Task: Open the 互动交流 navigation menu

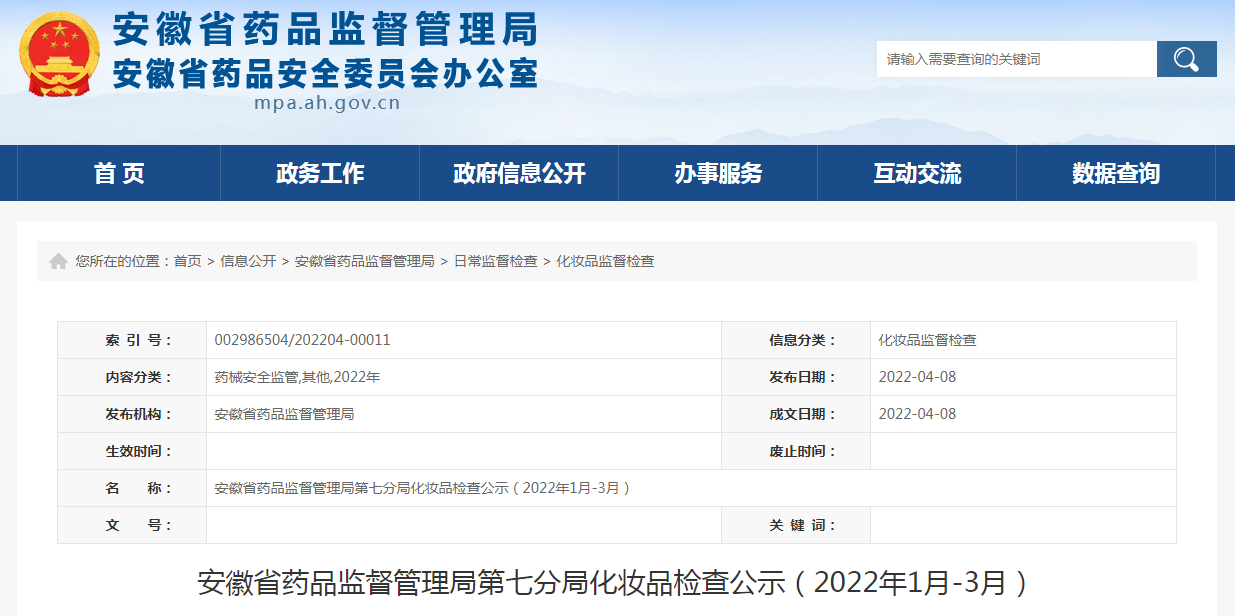Action: (x=917, y=173)
